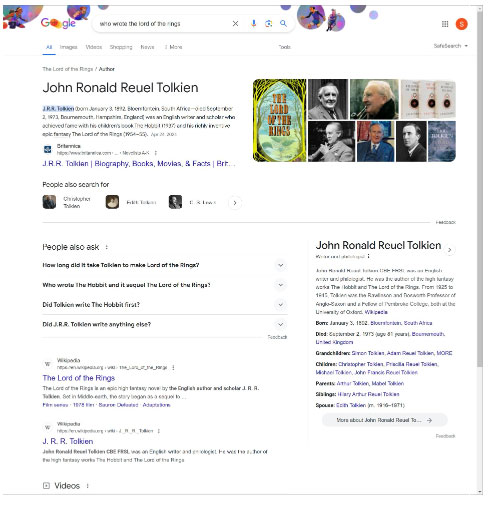488x506 pixels.
Task: Switch to the Images tab
Action: pyautogui.click(x=68, y=47)
